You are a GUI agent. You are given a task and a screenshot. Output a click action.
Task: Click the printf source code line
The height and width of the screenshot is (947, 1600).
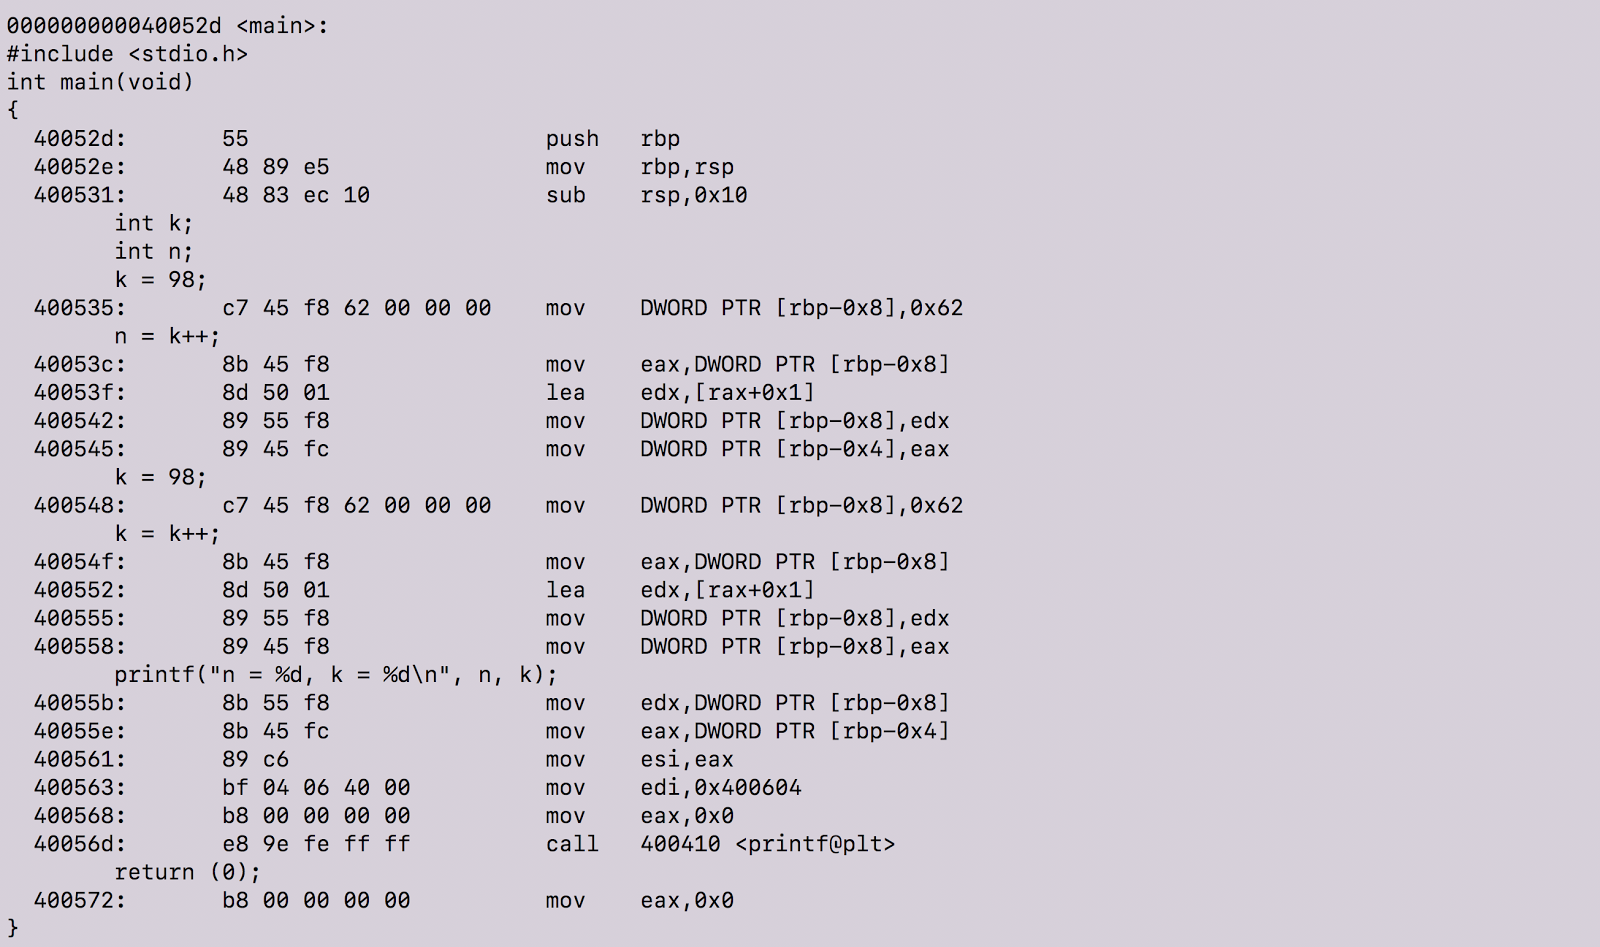336,674
